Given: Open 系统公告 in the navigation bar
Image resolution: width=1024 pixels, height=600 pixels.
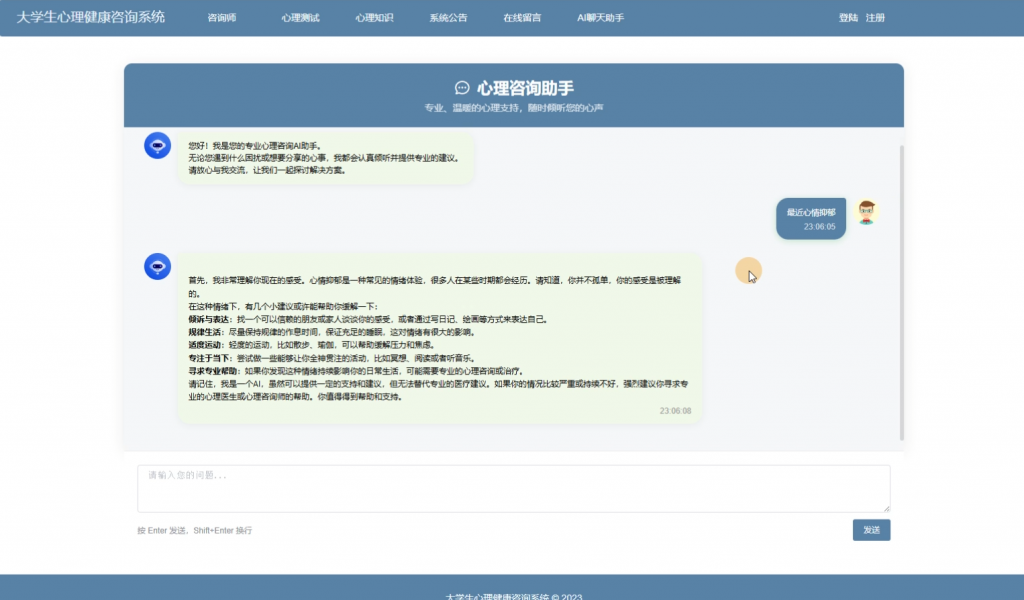Looking at the screenshot, I should pyautogui.click(x=448, y=18).
